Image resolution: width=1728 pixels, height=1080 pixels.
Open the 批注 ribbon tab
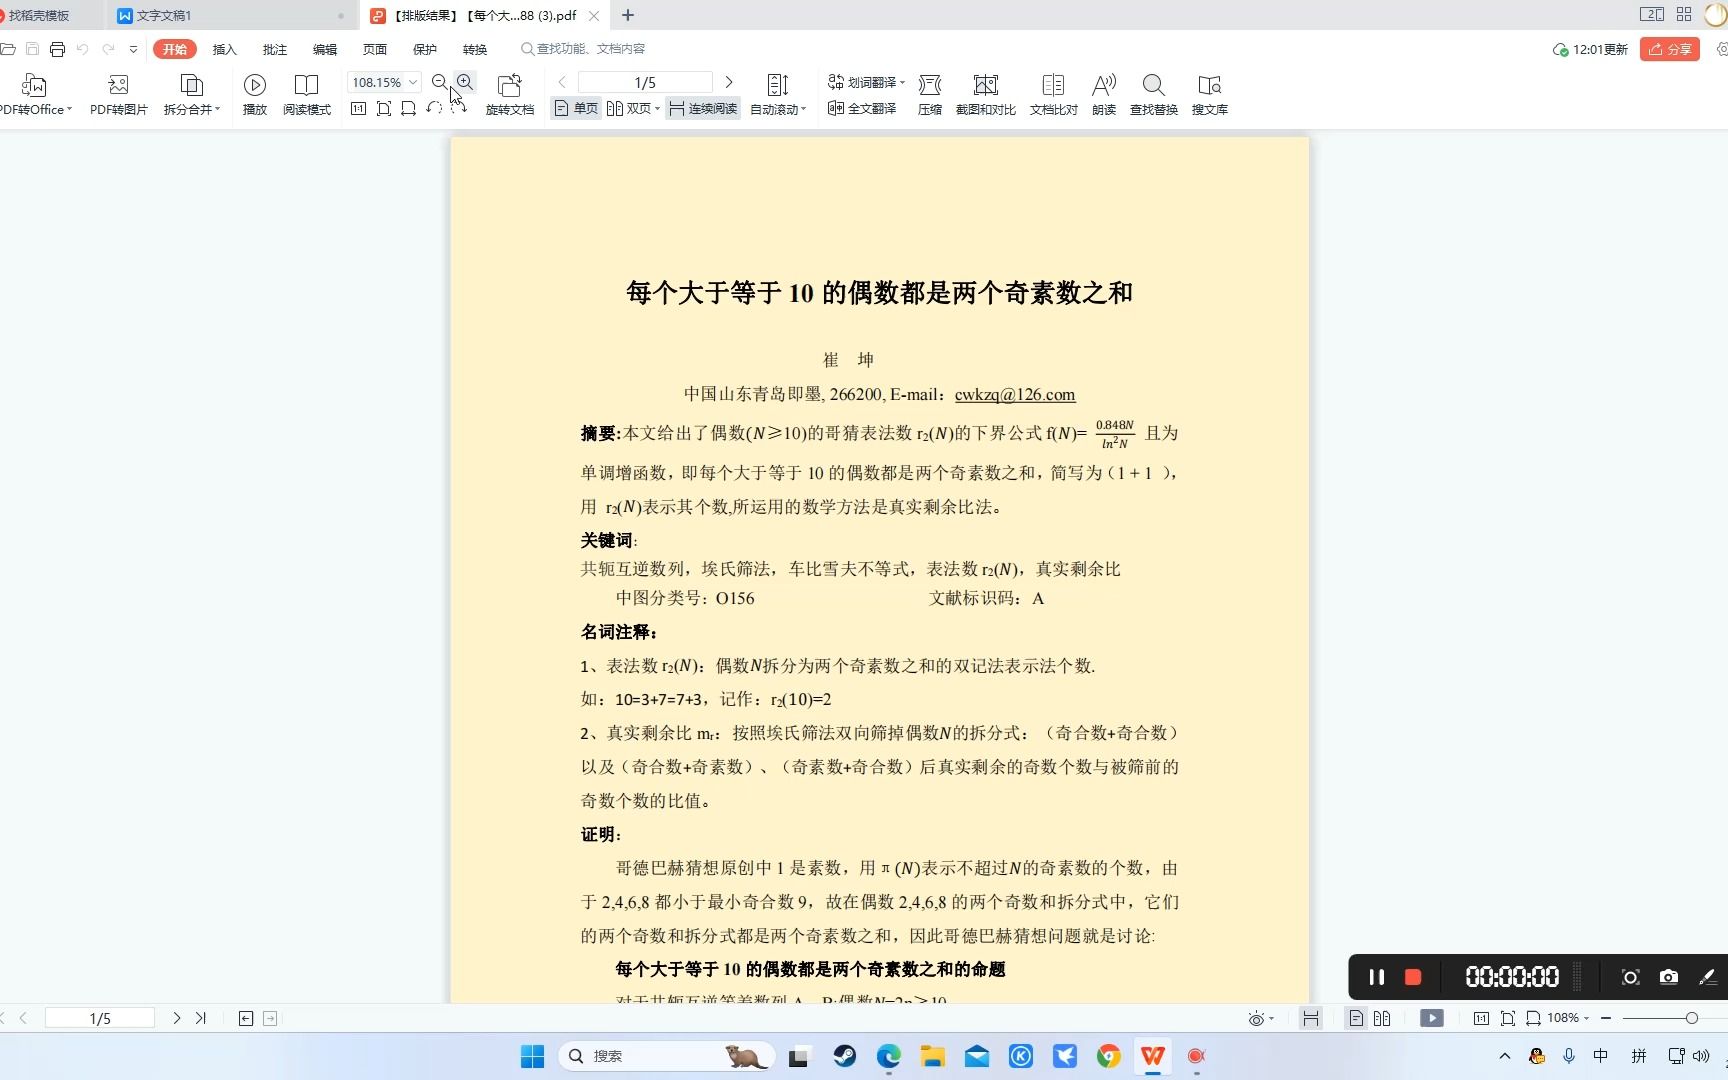pos(275,49)
